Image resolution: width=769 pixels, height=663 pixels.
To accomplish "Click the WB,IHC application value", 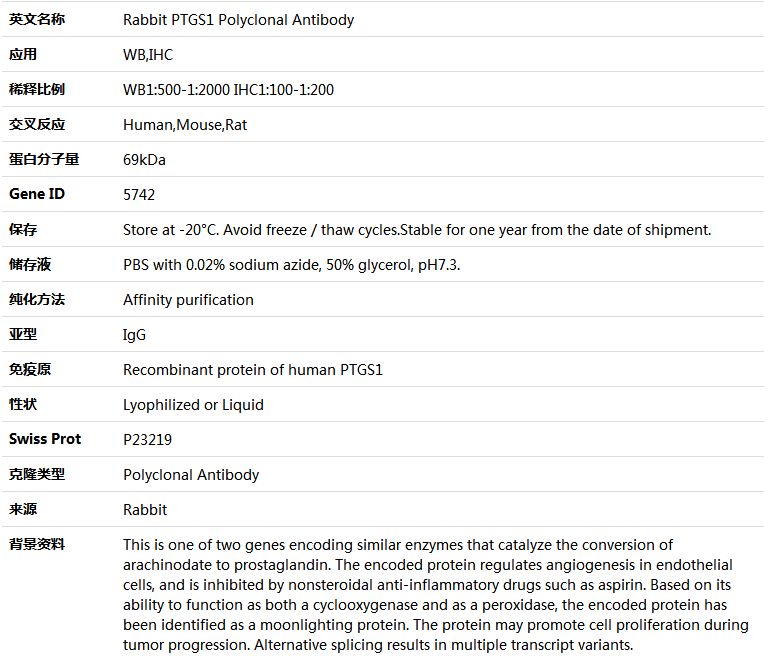I will click(x=148, y=55).
